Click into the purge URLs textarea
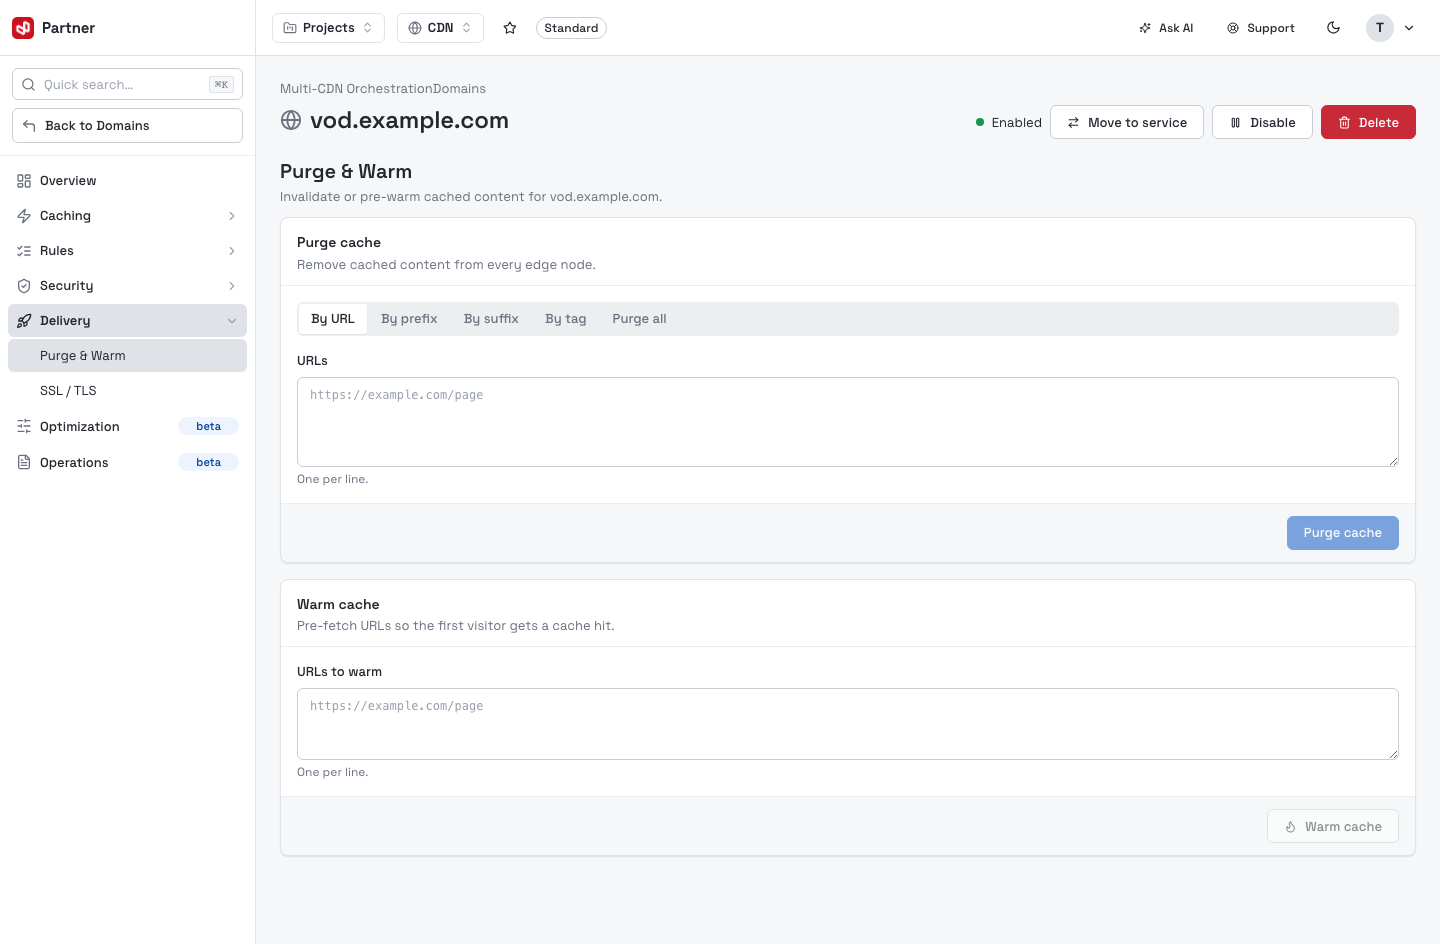 coord(848,422)
